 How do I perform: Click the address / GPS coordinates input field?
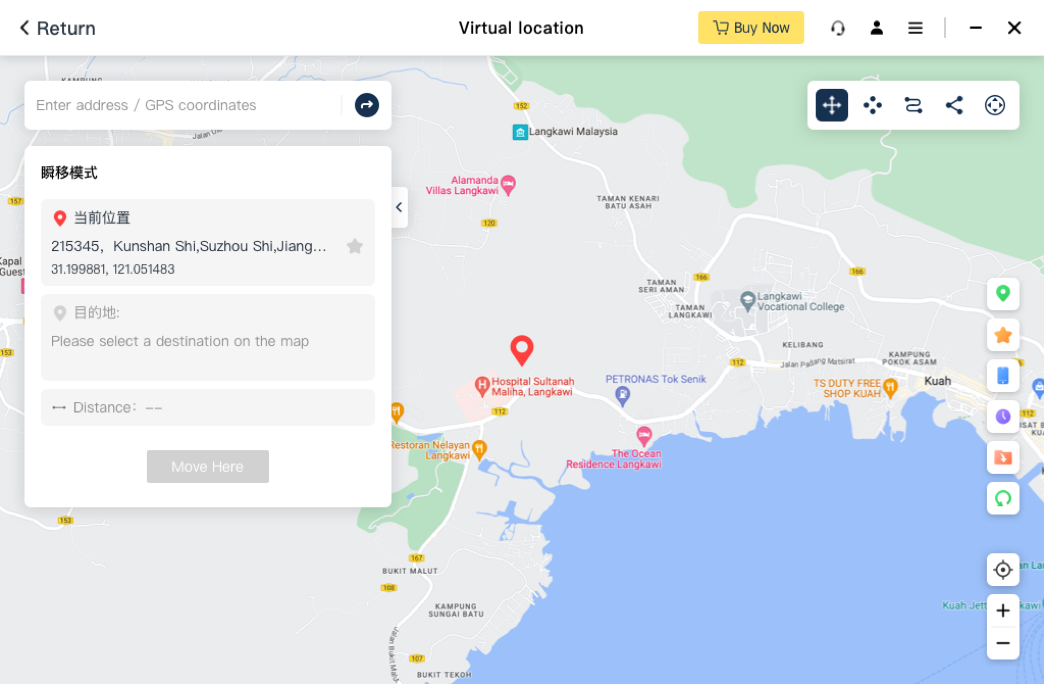pos(186,105)
